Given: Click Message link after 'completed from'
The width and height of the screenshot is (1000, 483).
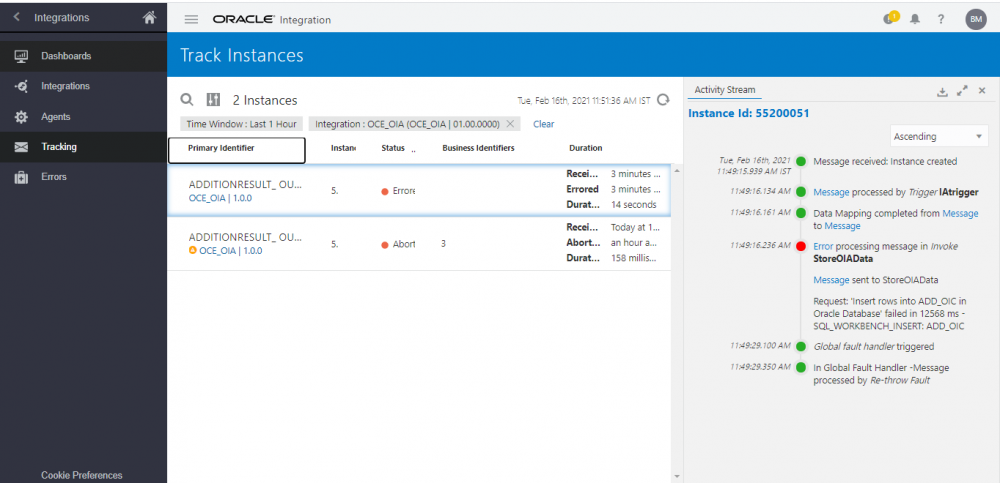Looking at the screenshot, I should (960, 214).
